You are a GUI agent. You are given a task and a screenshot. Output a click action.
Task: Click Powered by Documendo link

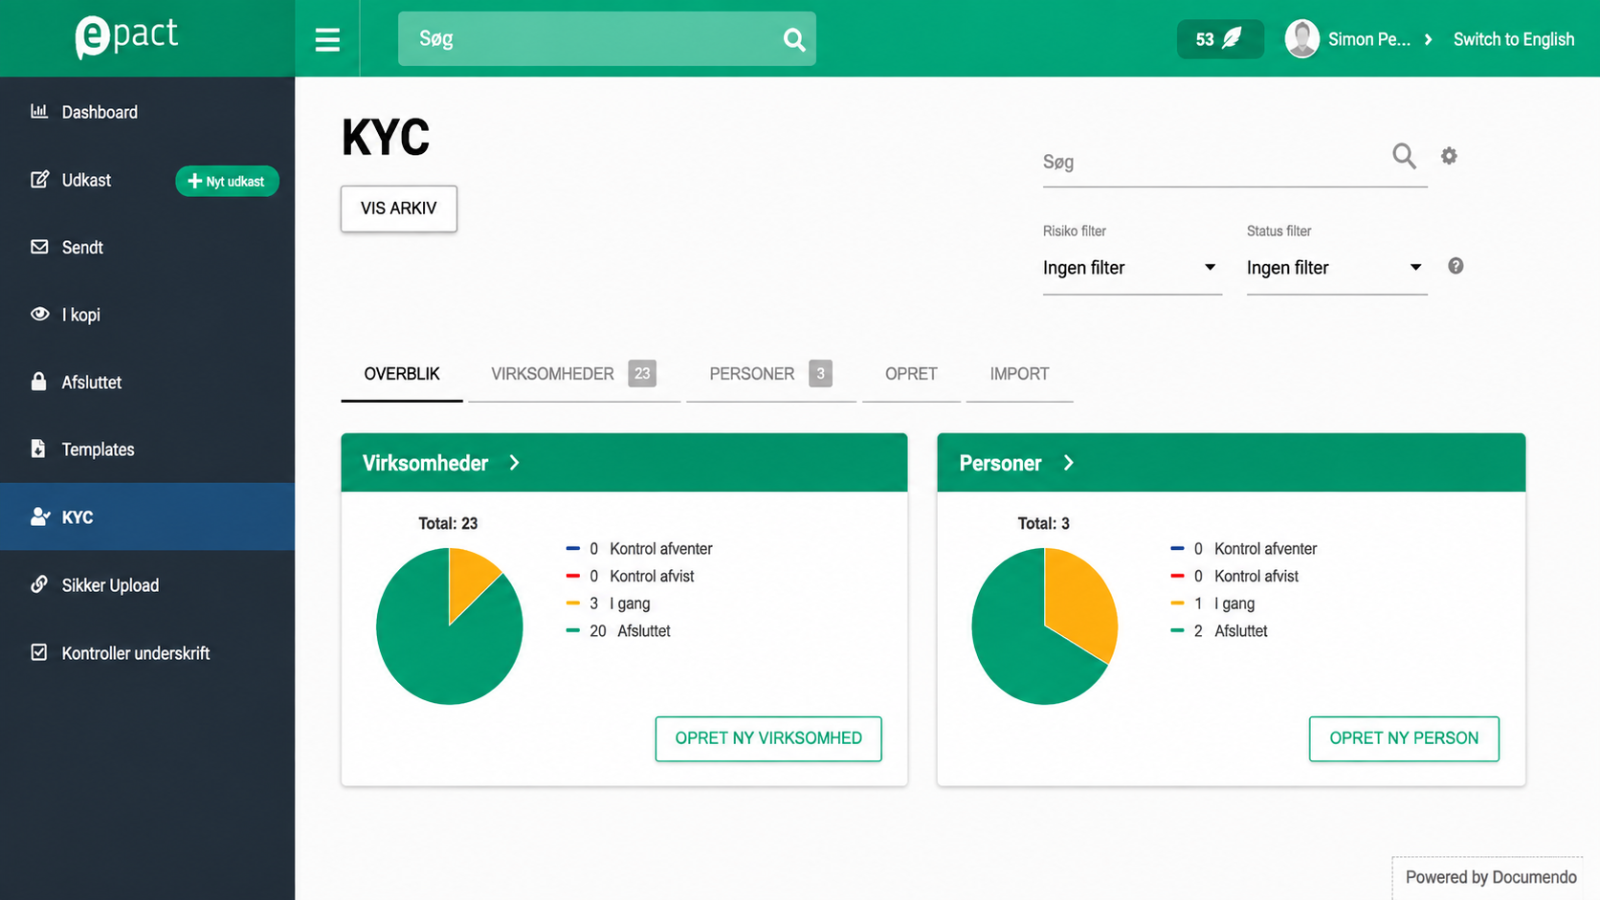(x=1491, y=877)
